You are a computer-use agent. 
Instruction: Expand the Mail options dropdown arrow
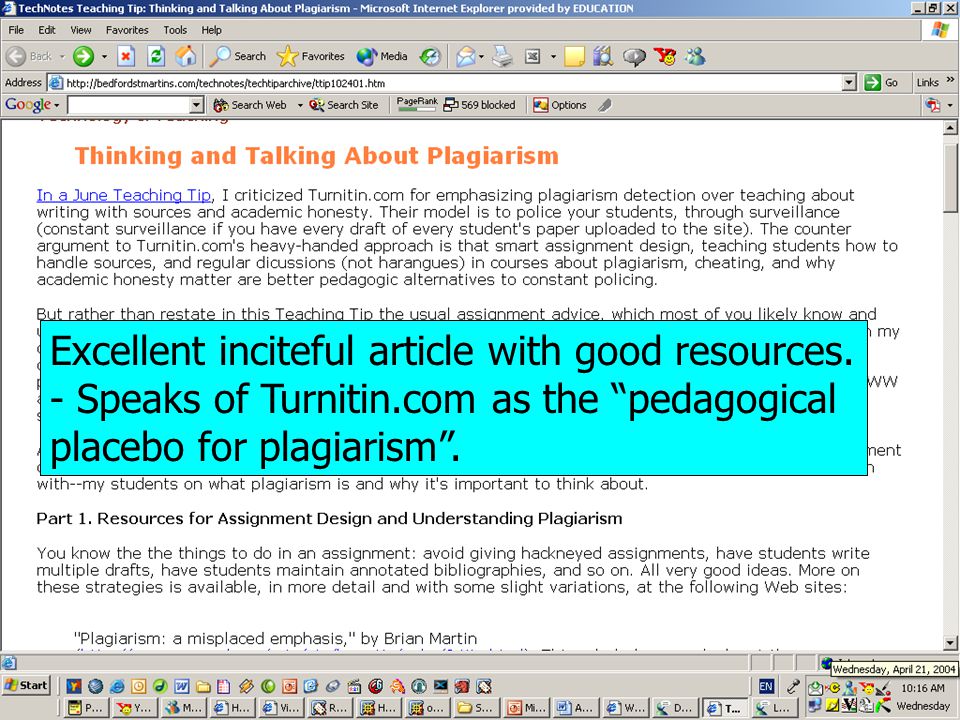pyautogui.click(x=481, y=56)
